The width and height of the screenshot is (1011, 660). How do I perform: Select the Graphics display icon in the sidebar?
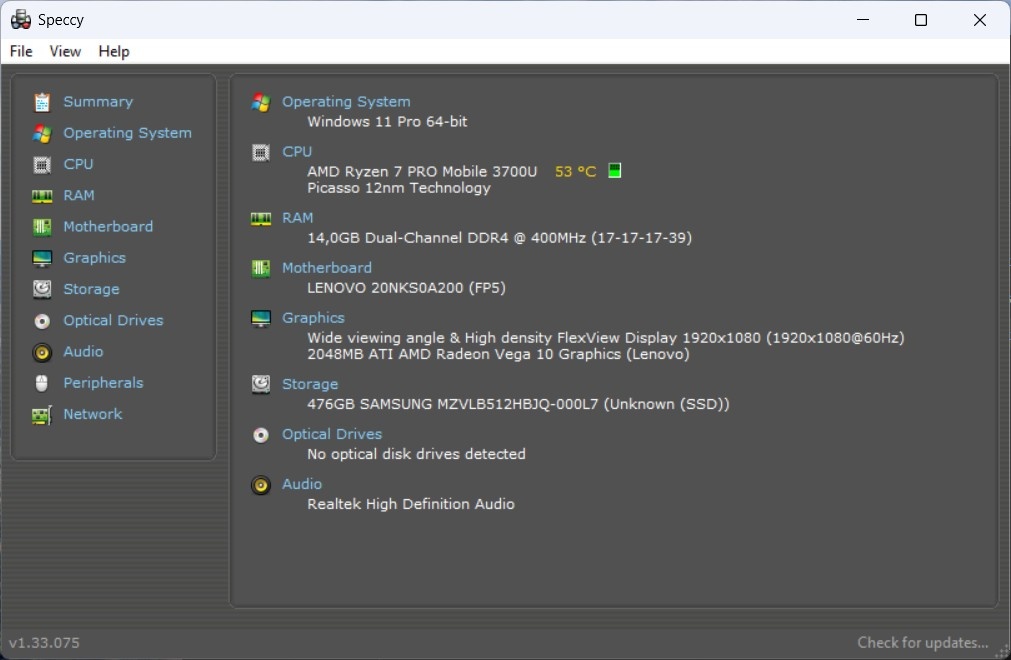[x=42, y=257]
